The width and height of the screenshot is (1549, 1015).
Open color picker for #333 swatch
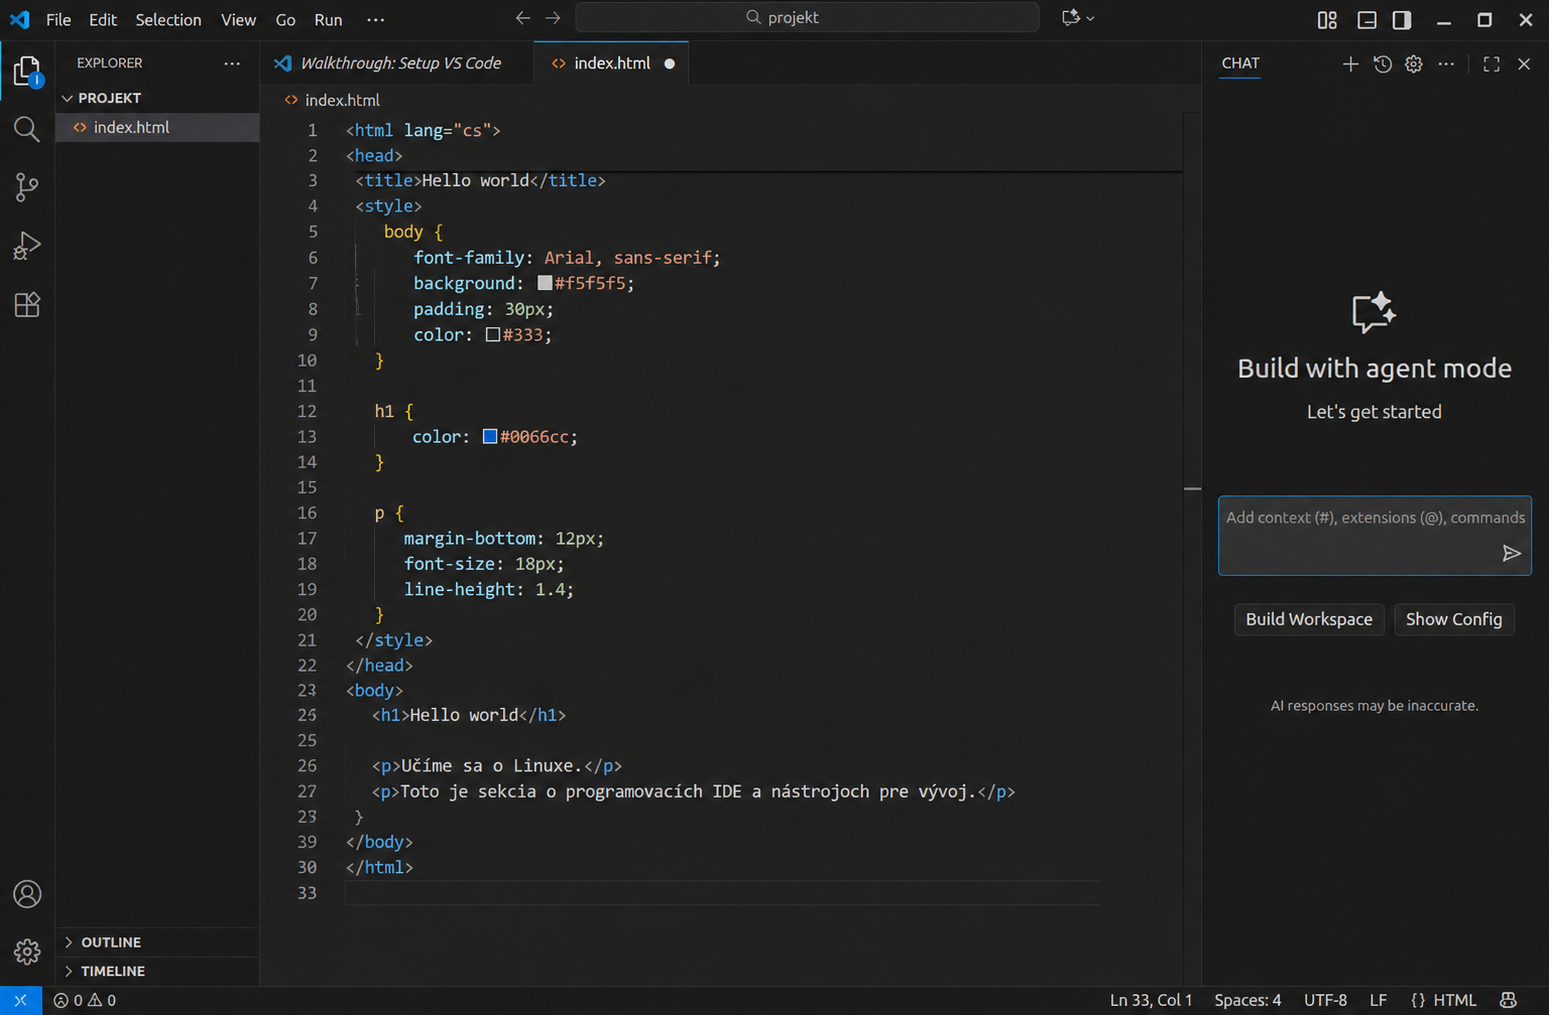click(x=493, y=335)
